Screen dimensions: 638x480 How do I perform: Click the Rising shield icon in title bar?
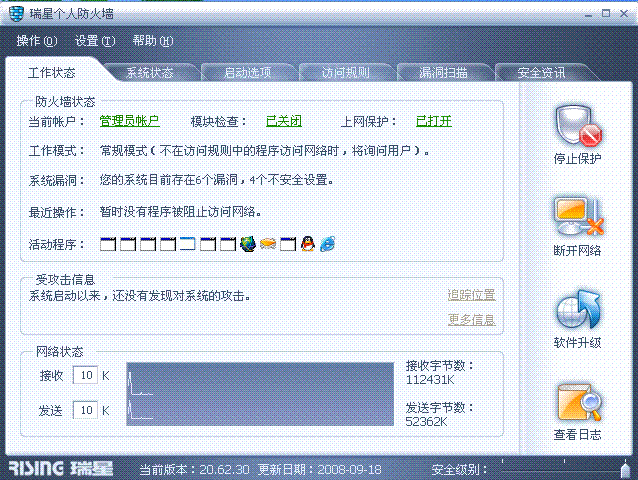(x=16, y=14)
